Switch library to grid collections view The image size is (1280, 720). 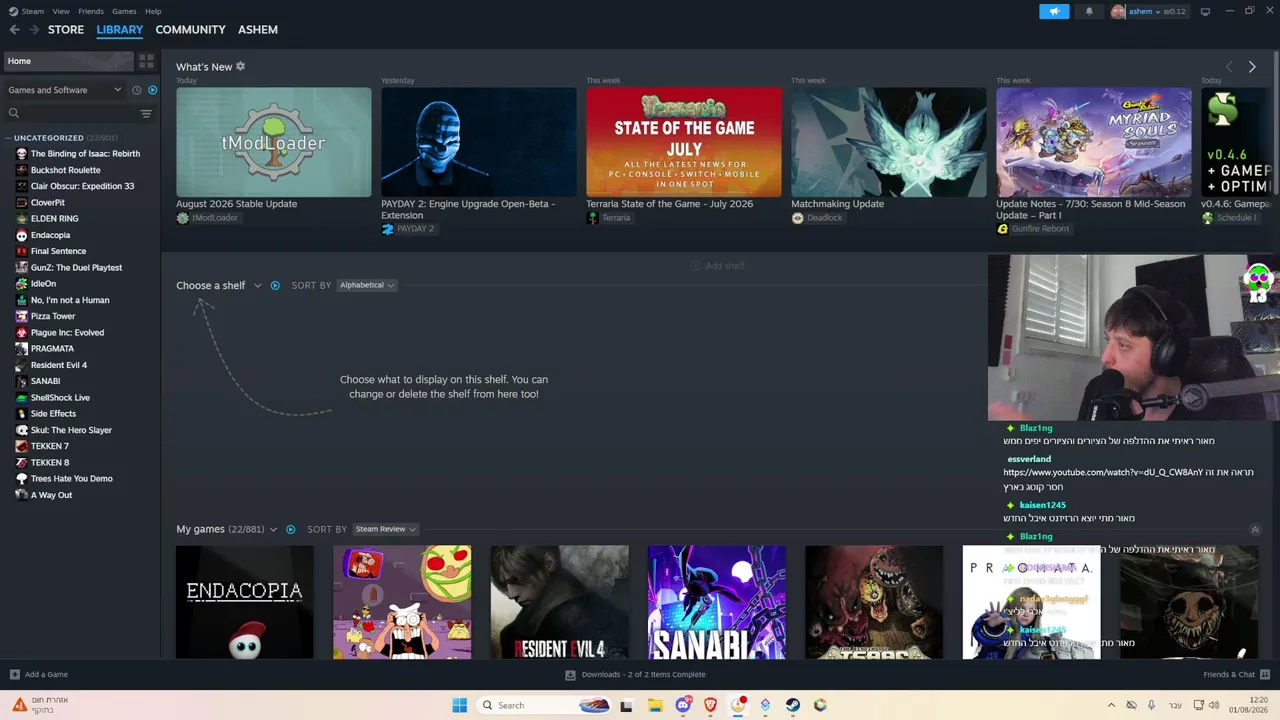(x=146, y=61)
